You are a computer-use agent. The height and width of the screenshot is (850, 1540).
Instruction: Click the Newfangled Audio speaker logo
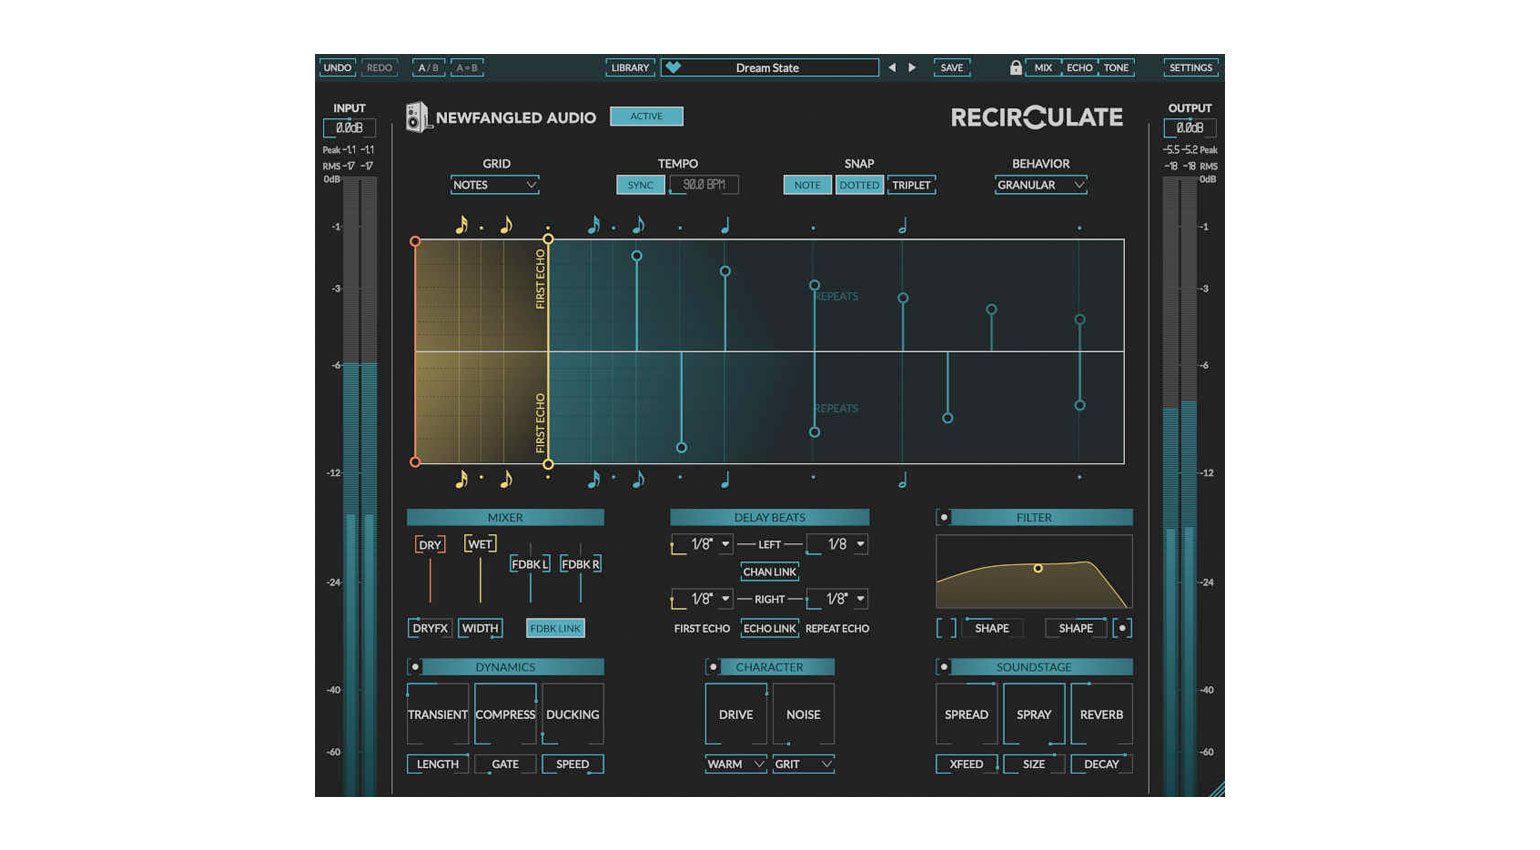[x=416, y=117]
